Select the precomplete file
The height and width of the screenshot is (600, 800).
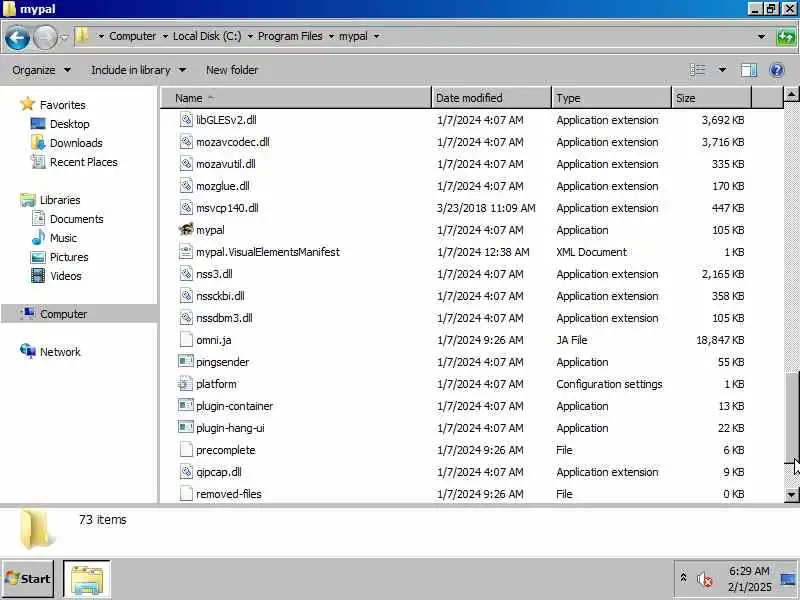(x=226, y=450)
